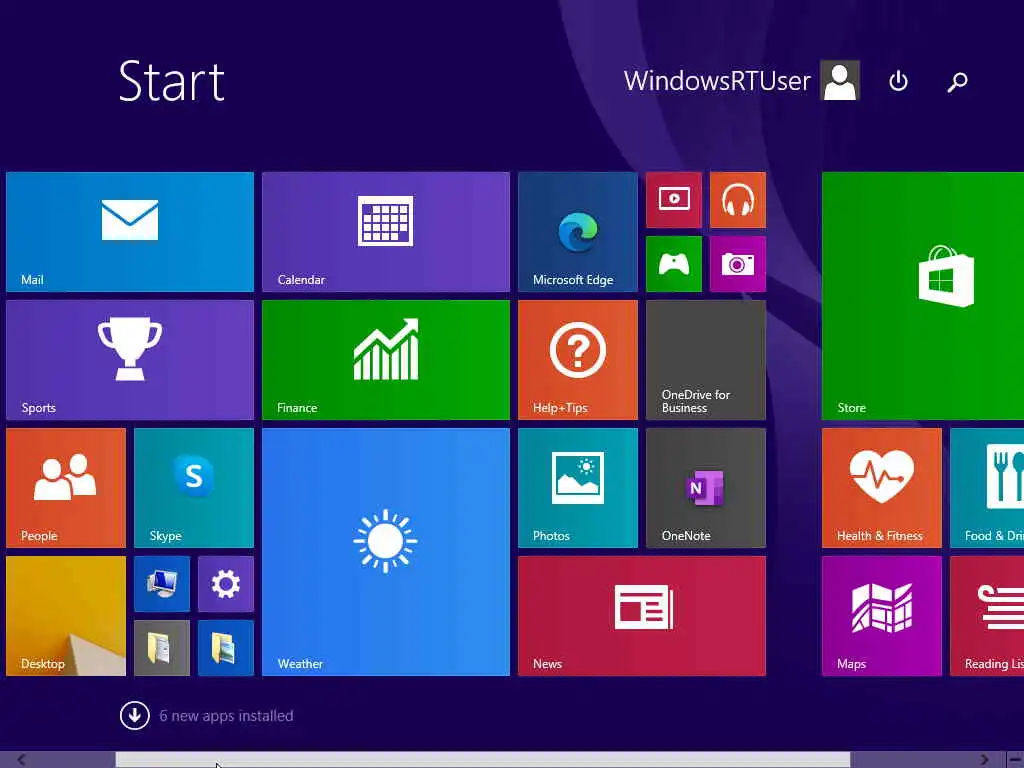Open the Games controller tile
Viewport: 1024px width, 768px height.
click(674, 264)
